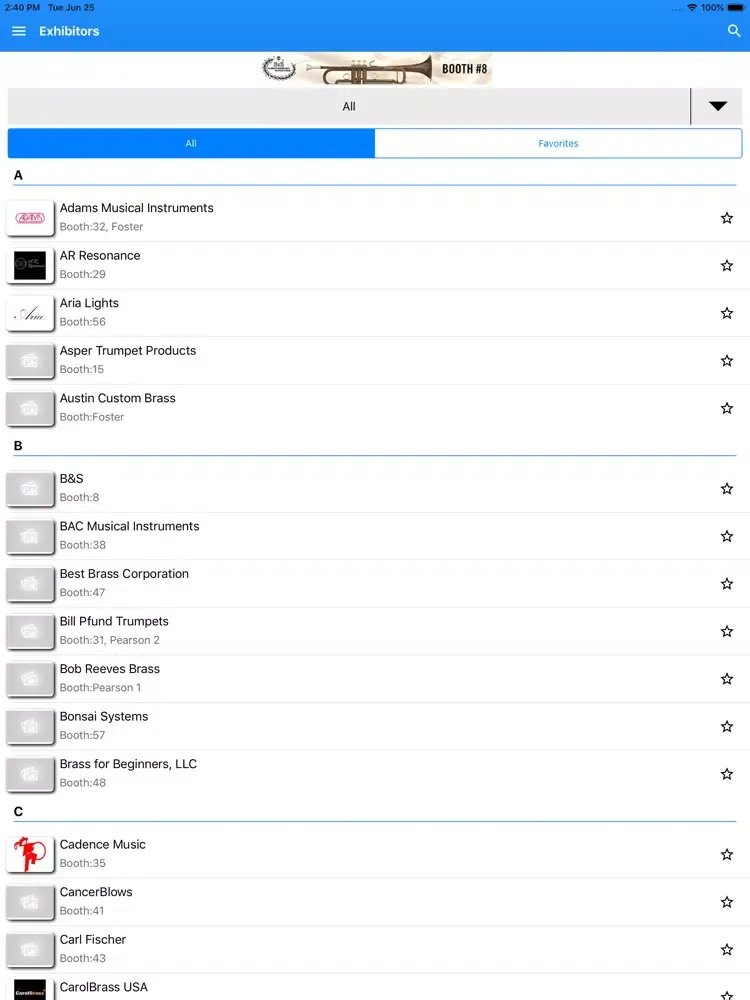
Task: Tap Brass for Beginners placeholder image
Action: (x=30, y=774)
